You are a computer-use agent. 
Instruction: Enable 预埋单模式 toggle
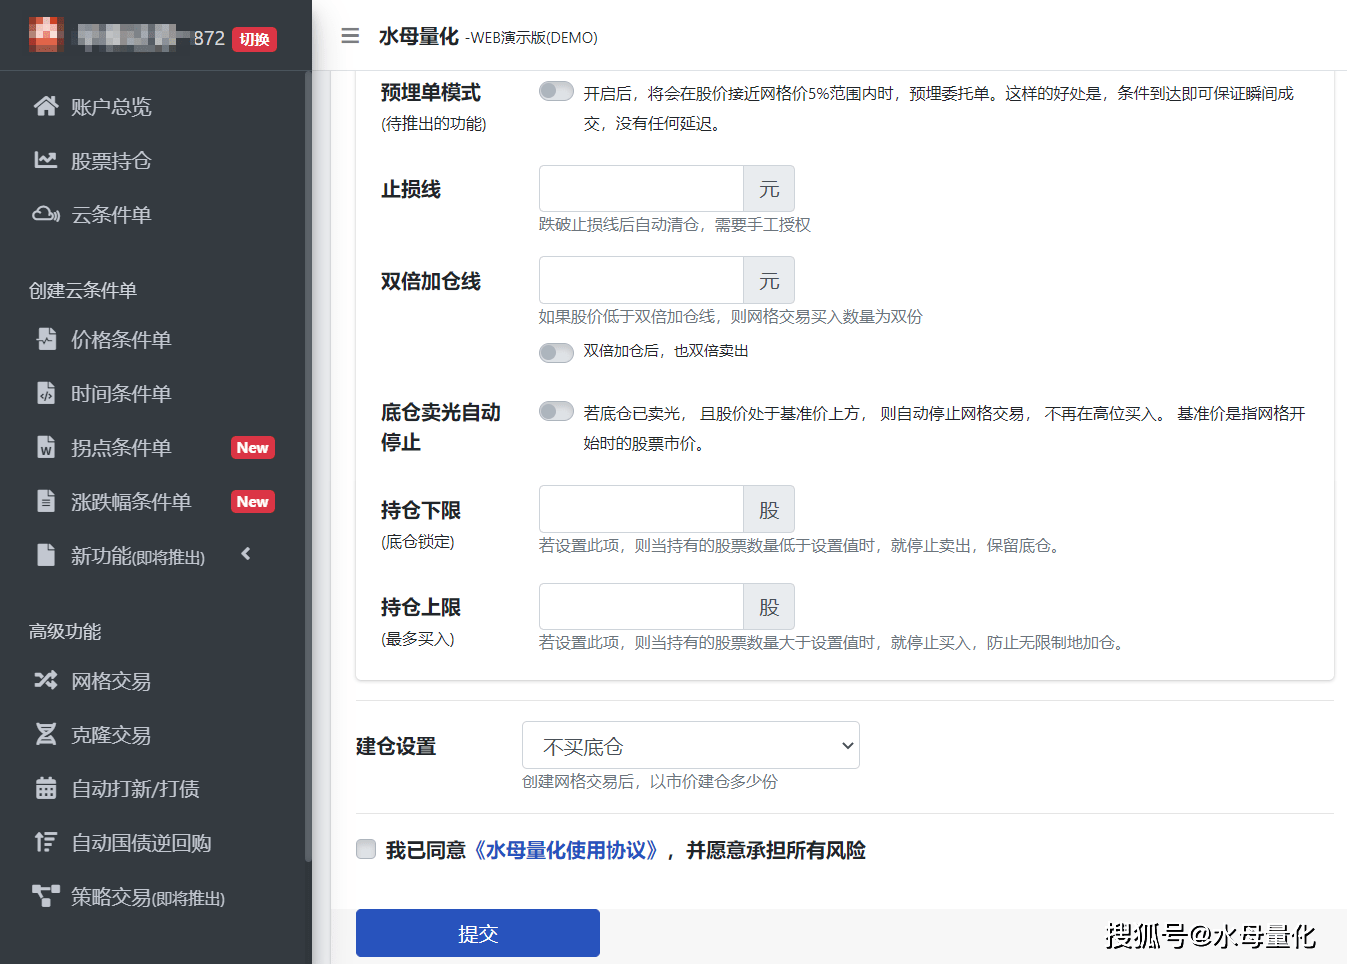[556, 90]
